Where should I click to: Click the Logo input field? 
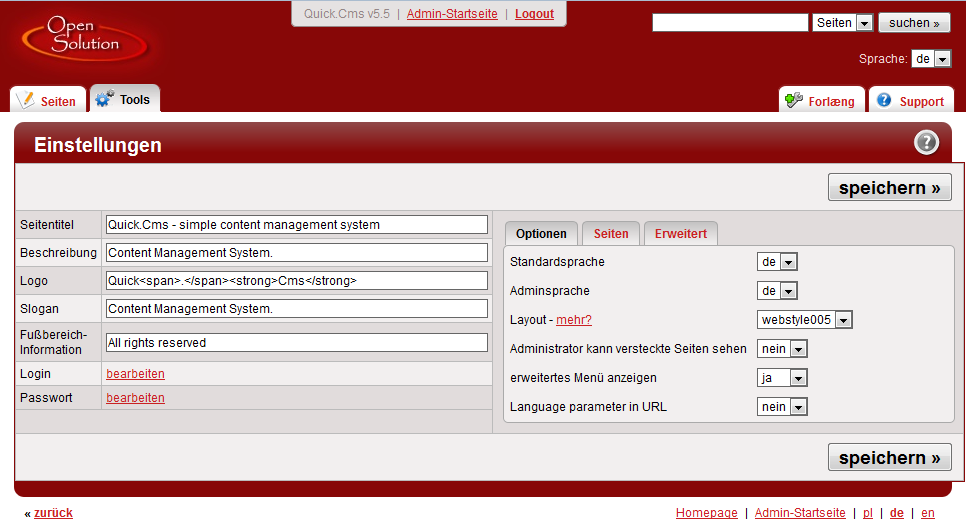tap(296, 281)
